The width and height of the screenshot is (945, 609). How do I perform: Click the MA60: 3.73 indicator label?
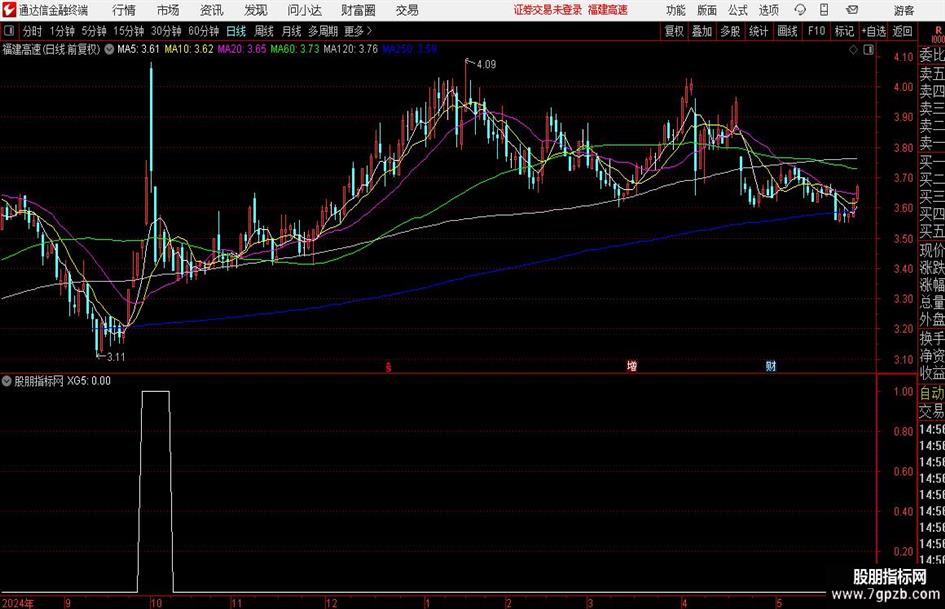(x=295, y=49)
